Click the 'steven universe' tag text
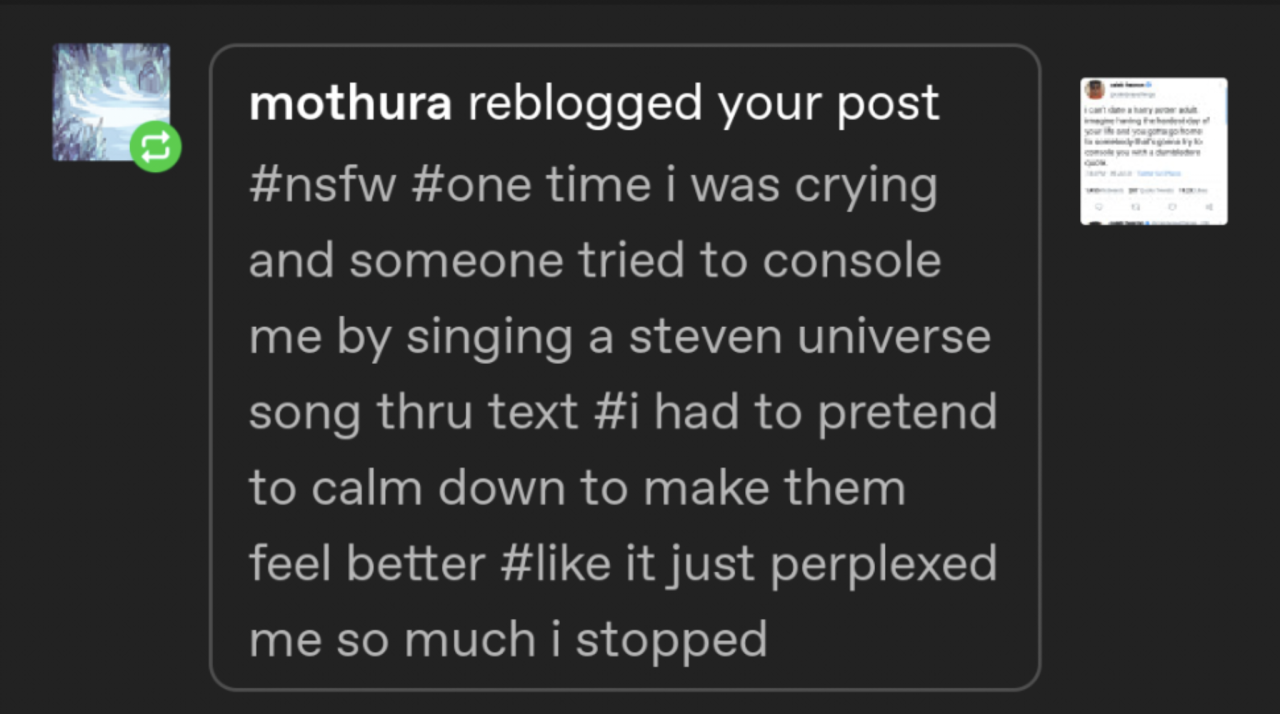 click(x=809, y=336)
